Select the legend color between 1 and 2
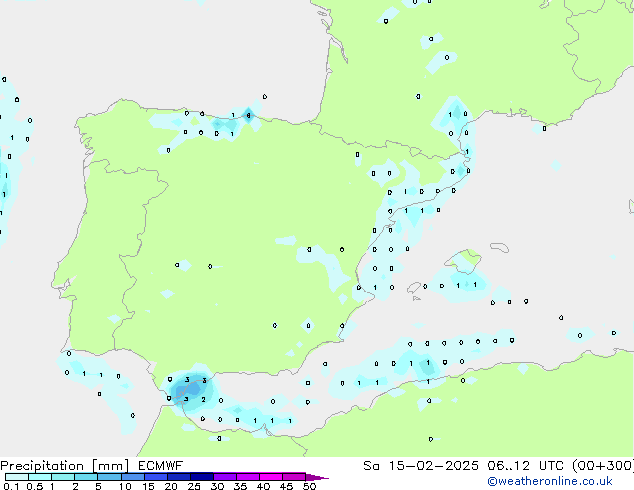Screen dimensions: 634x490 tap(63, 477)
